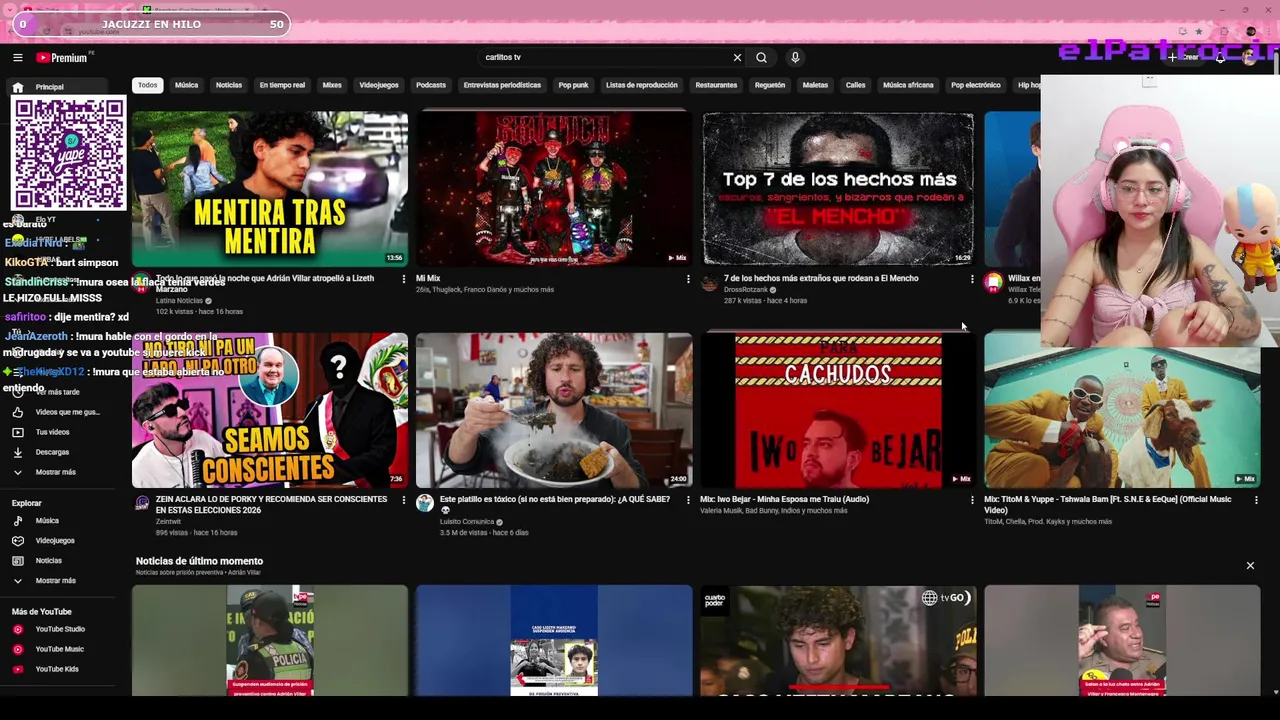This screenshot has width=1280, height=720.
Task: Open options menu for Adrián Villar video
Action: tap(404, 279)
